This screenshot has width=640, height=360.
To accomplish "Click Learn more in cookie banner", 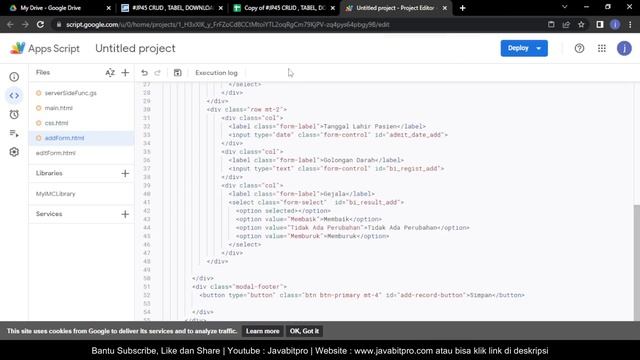I will click(262, 331).
